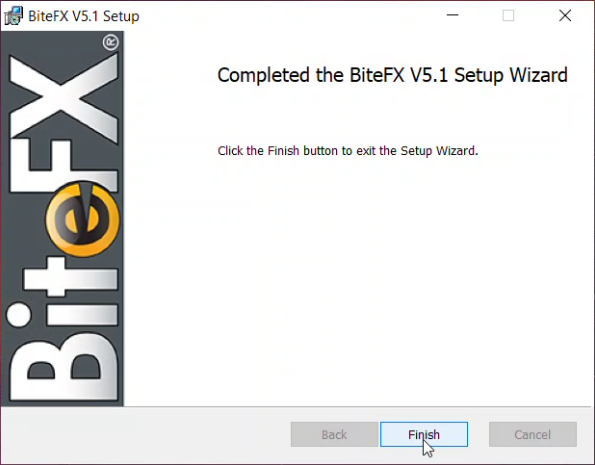Close the BiteFX V5.1 Setup window

tap(565, 16)
